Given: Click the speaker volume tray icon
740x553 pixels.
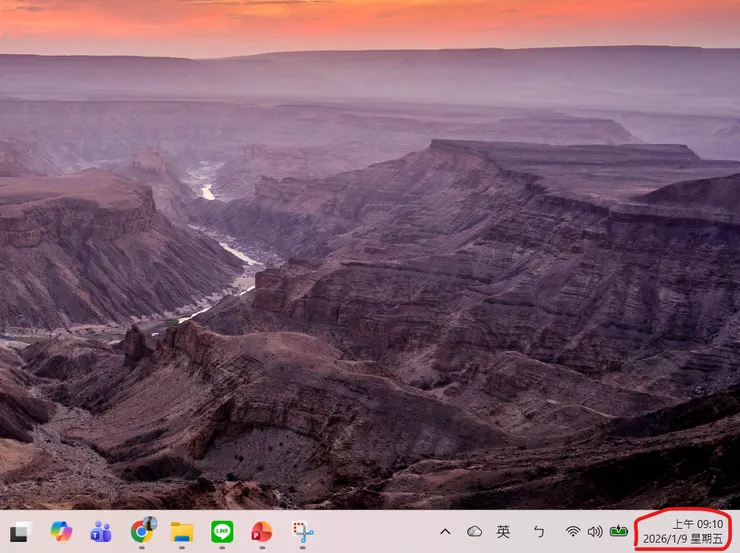Looking at the screenshot, I should [595, 532].
